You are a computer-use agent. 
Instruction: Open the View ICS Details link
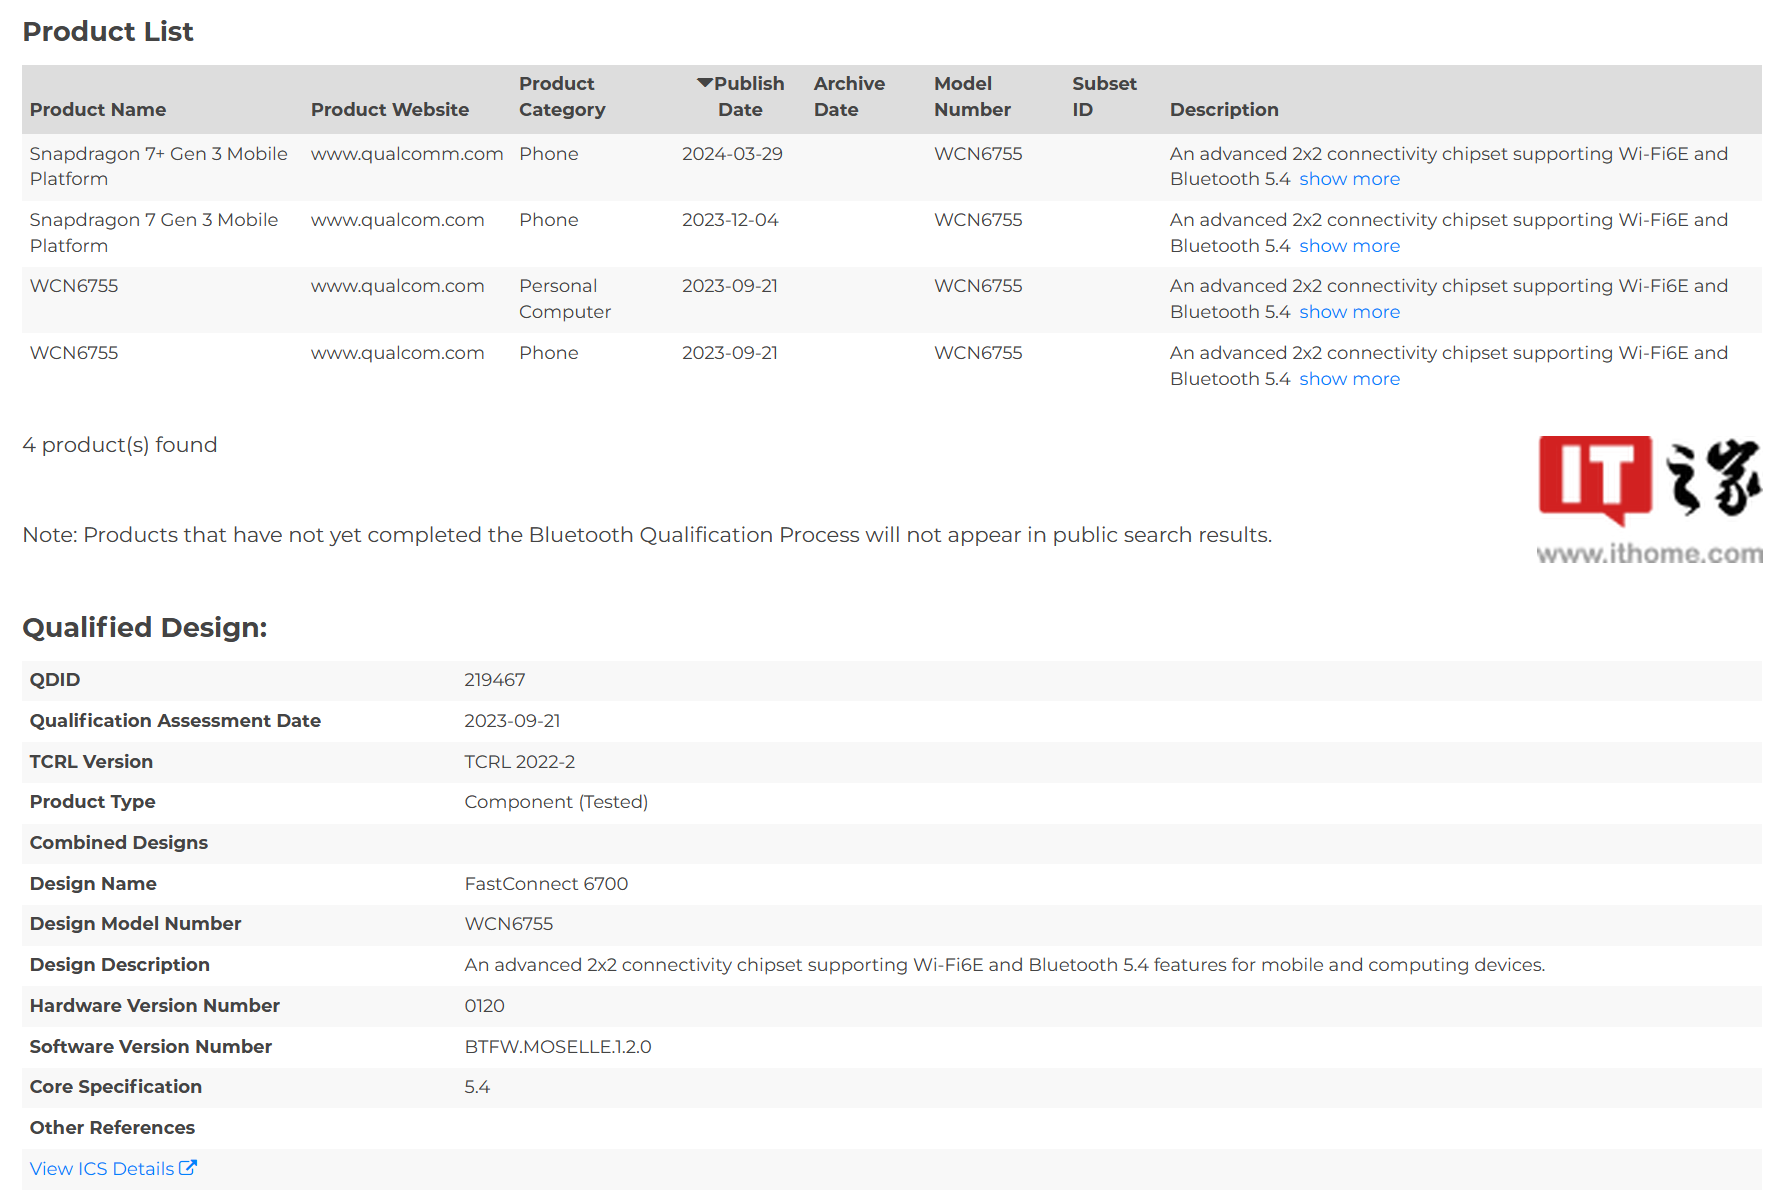(x=102, y=1168)
